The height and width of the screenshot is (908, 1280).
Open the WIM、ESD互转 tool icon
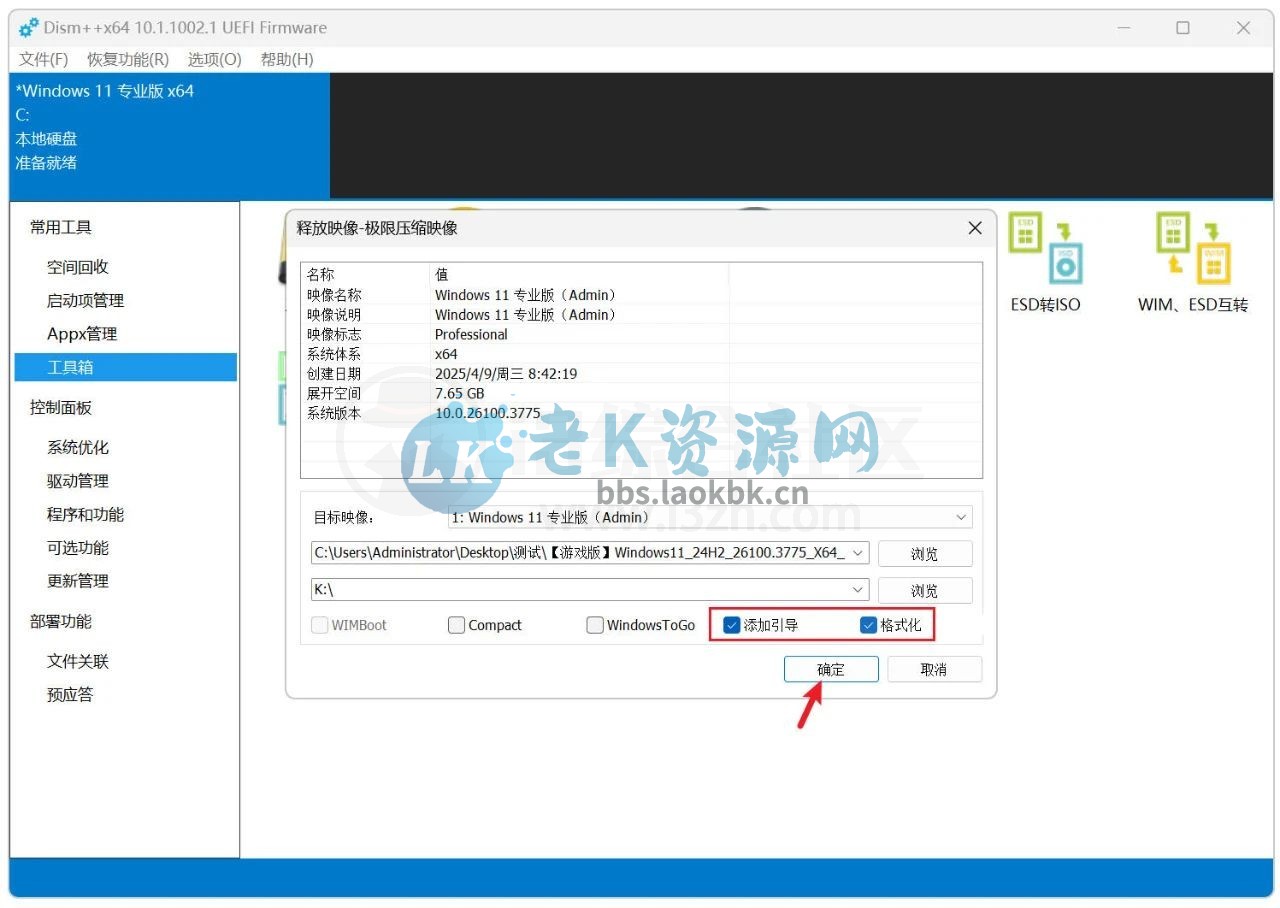click(1193, 249)
